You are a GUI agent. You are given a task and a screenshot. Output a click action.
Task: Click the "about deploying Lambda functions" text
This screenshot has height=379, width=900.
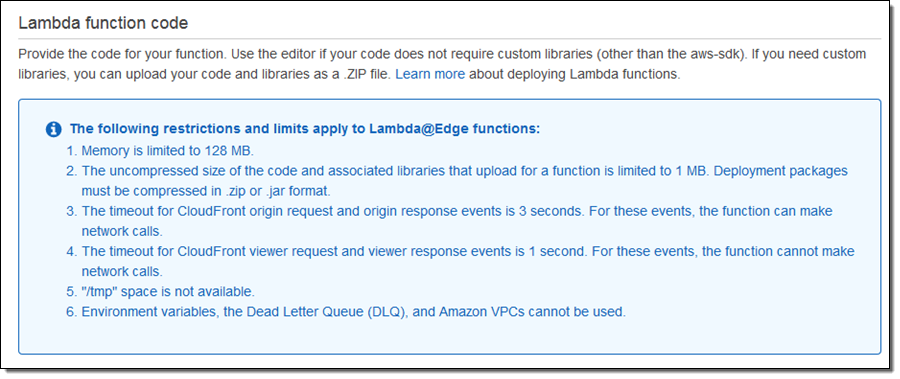coord(575,75)
